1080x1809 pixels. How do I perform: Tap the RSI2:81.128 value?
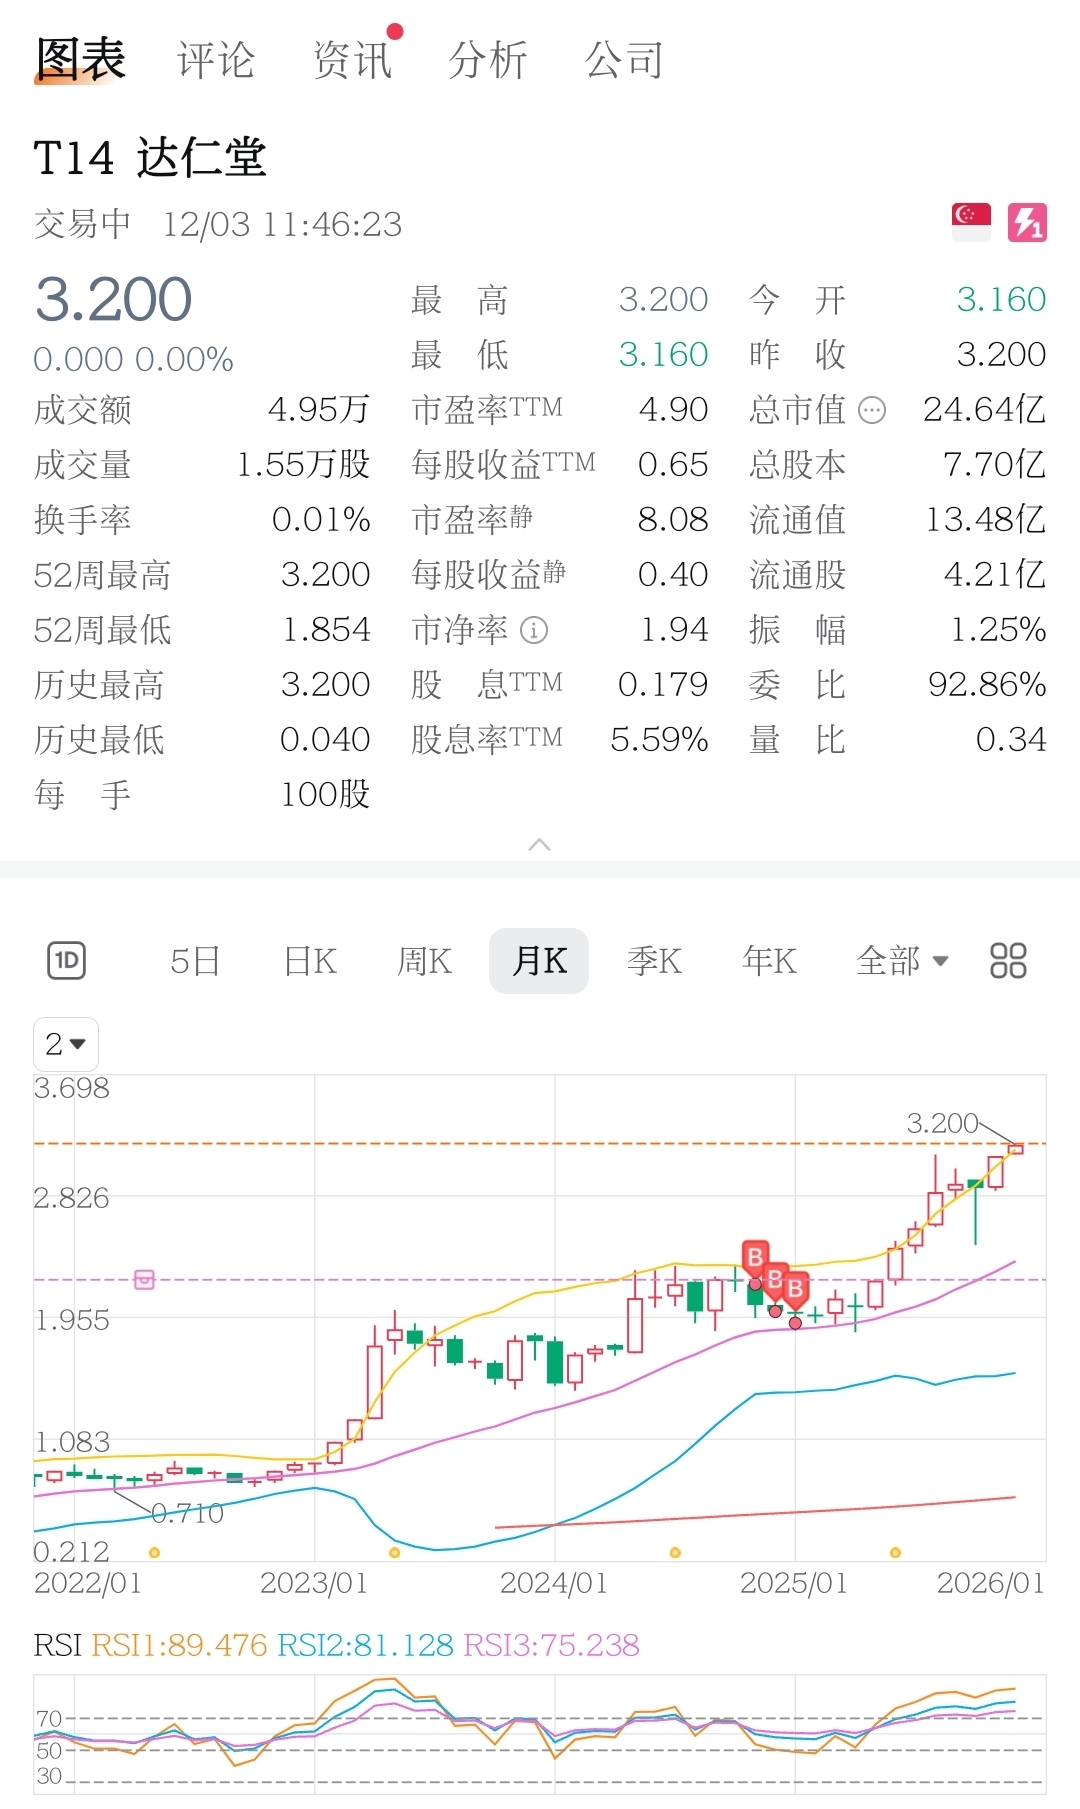[365, 1645]
